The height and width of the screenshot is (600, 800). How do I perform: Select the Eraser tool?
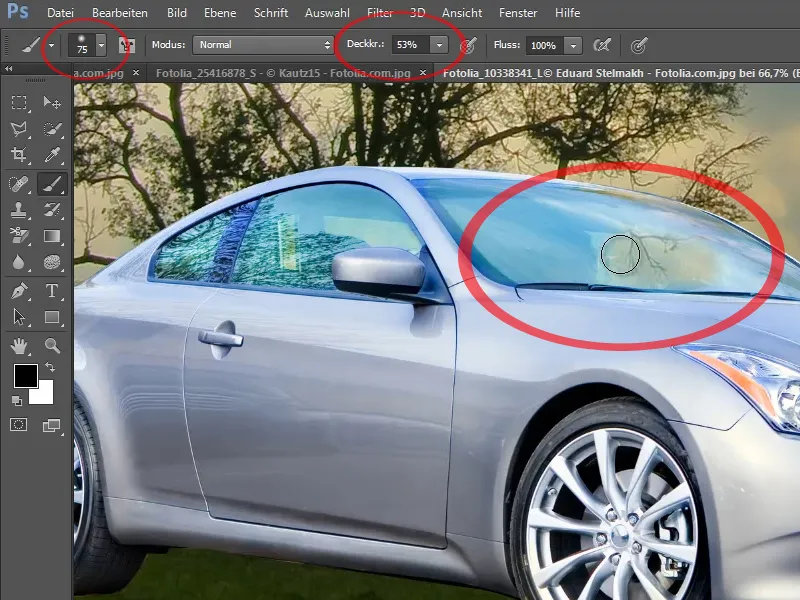coord(19,236)
